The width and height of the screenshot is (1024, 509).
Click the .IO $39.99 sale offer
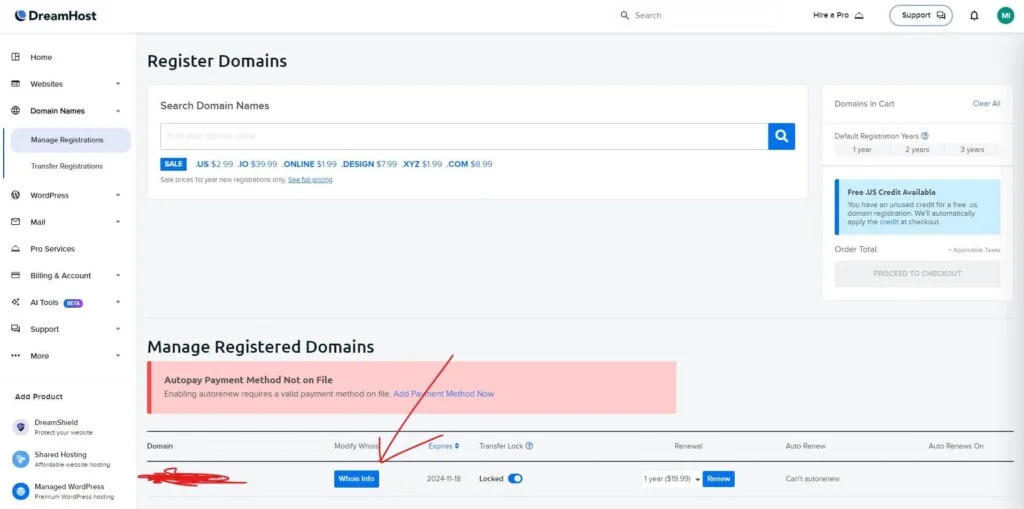tap(257, 164)
